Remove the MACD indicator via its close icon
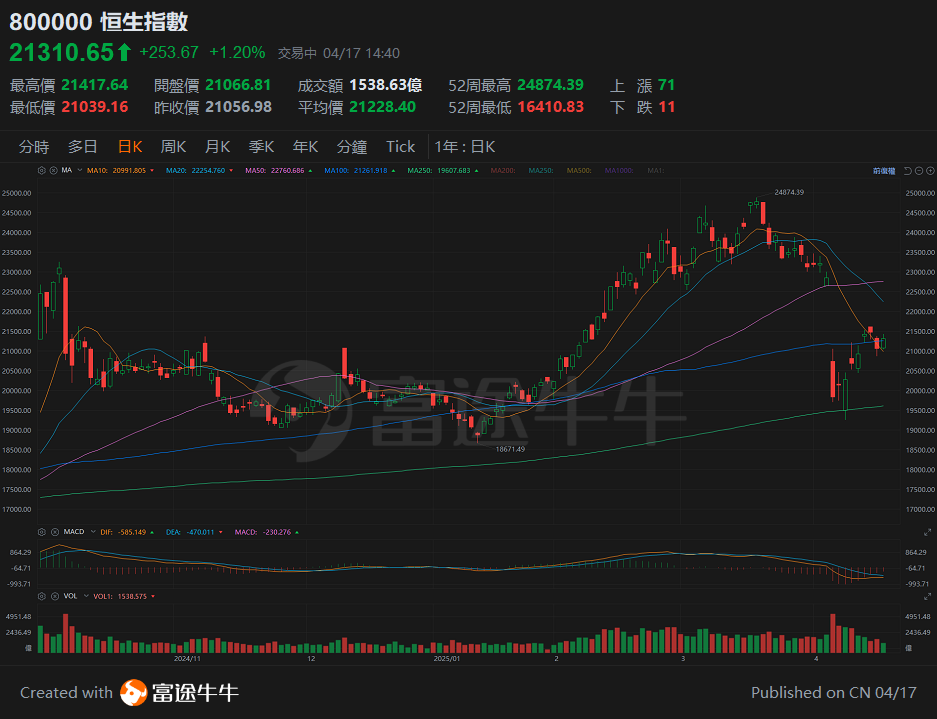Image resolution: width=937 pixels, height=719 pixels. [x=55, y=532]
